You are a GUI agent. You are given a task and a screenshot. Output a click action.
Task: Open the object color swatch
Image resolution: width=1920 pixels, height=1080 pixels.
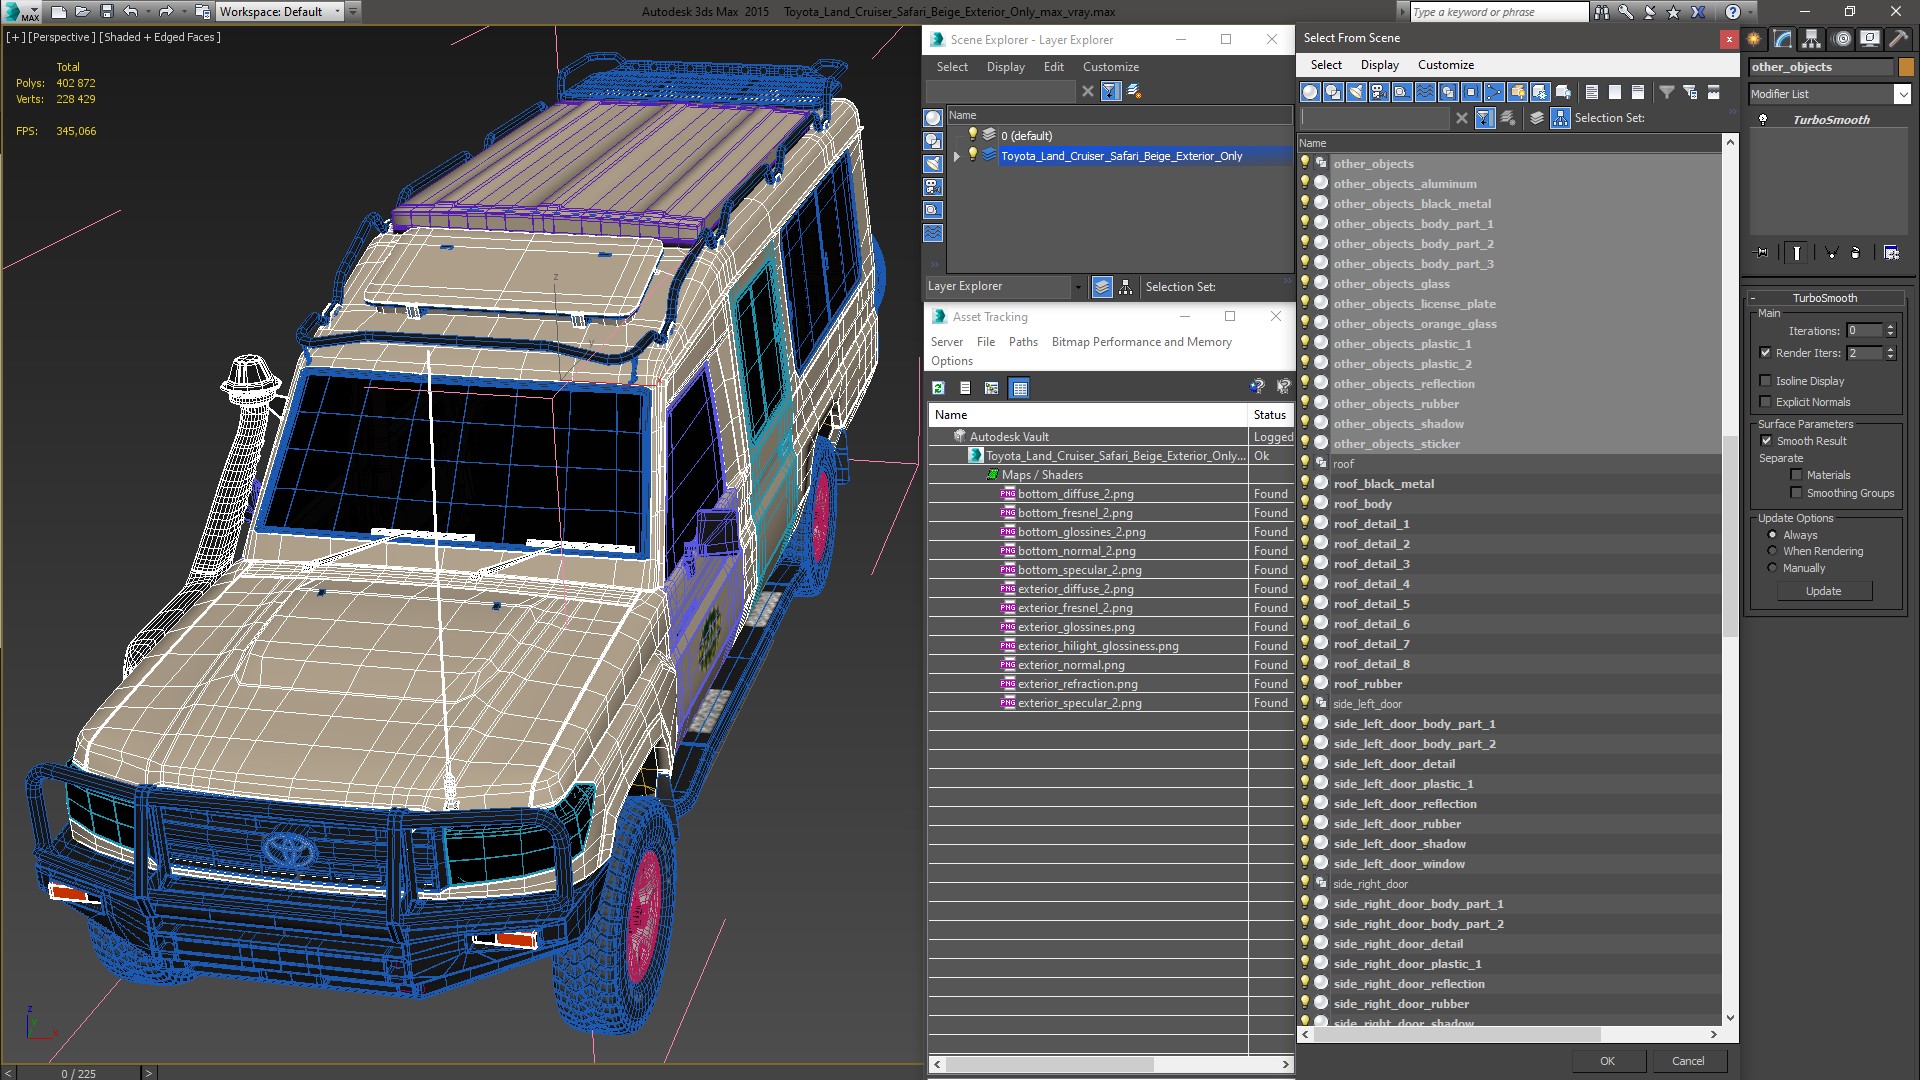(x=1906, y=67)
